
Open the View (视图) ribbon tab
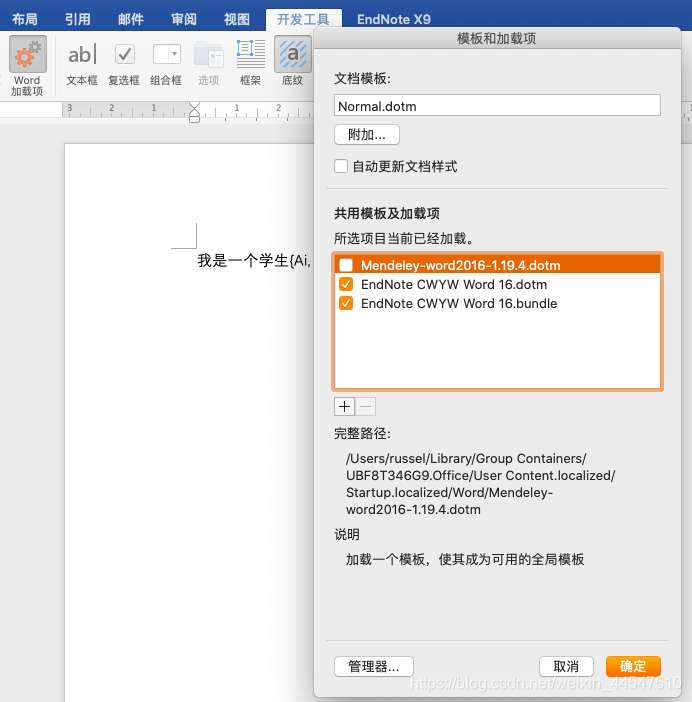pyautogui.click(x=237, y=19)
